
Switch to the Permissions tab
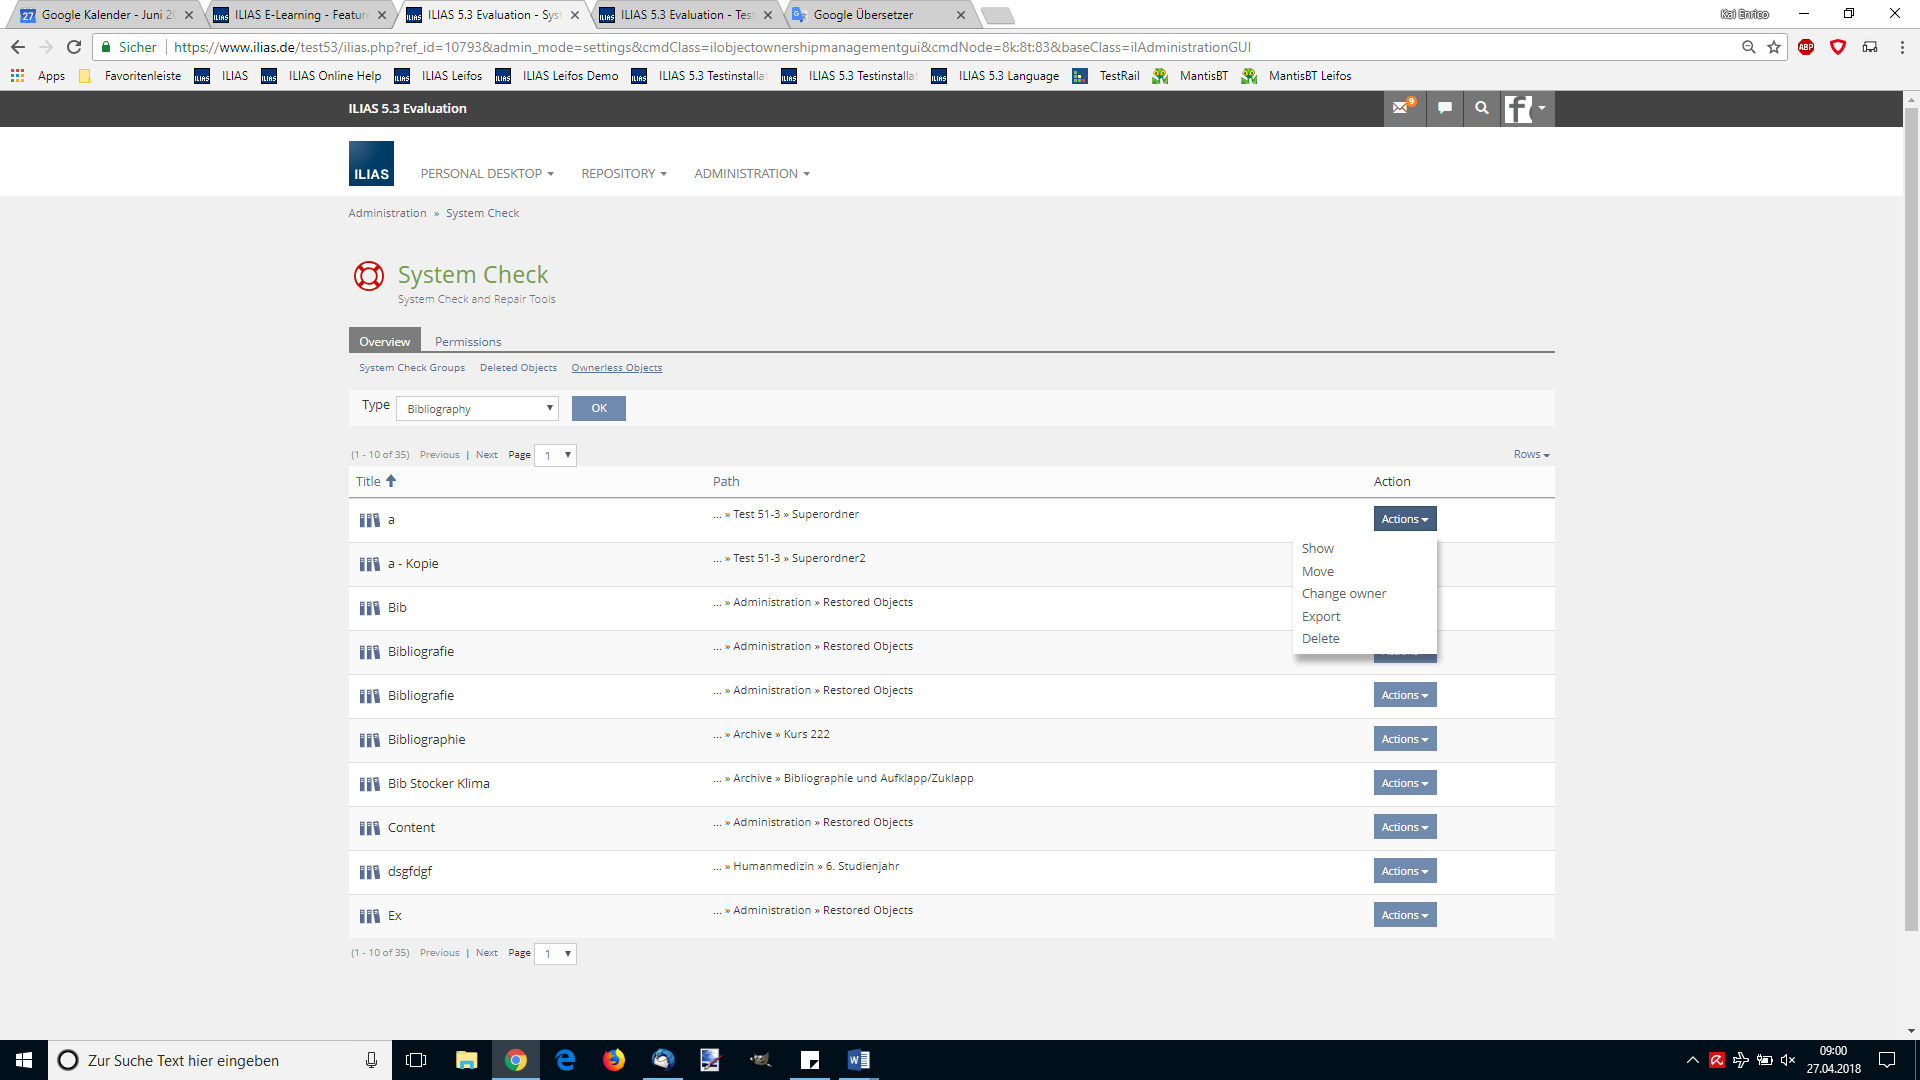pyautogui.click(x=468, y=342)
